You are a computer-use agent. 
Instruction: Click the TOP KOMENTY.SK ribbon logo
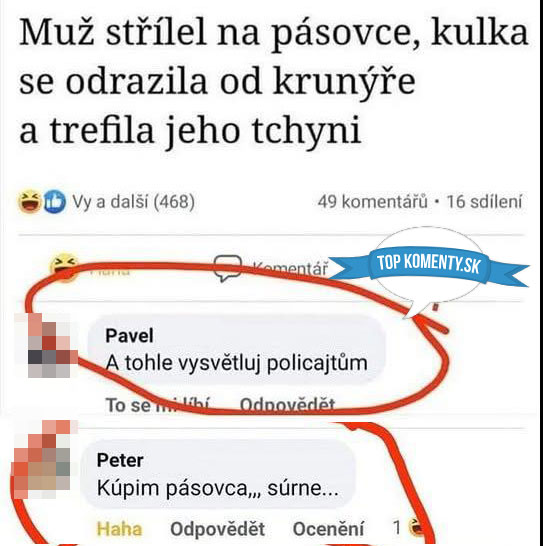click(x=429, y=263)
